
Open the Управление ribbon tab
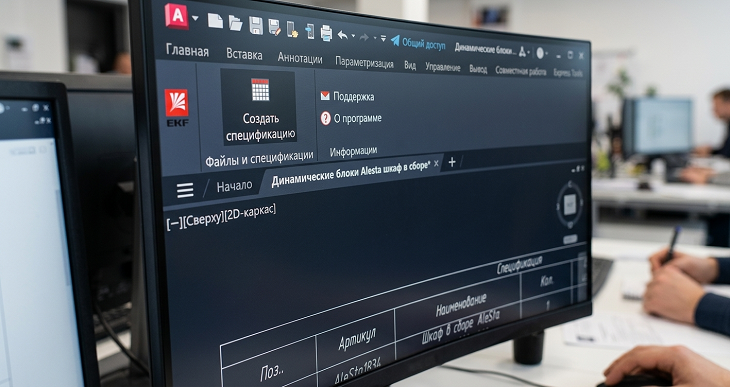tap(443, 68)
